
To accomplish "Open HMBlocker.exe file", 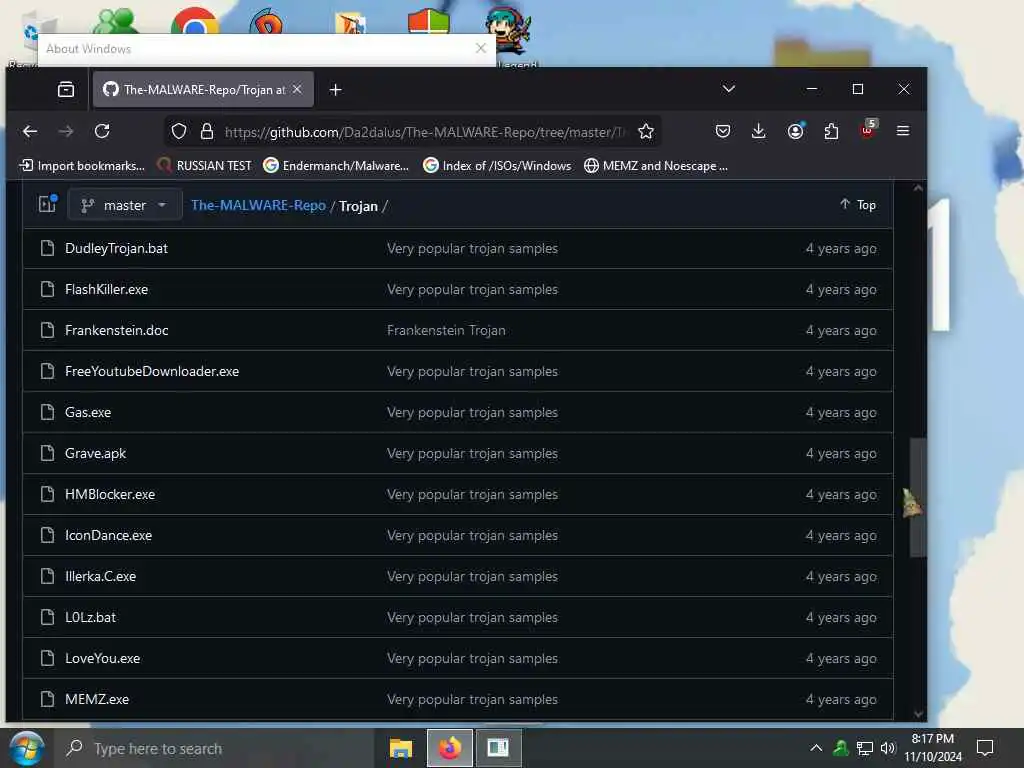I will pos(110,494).
